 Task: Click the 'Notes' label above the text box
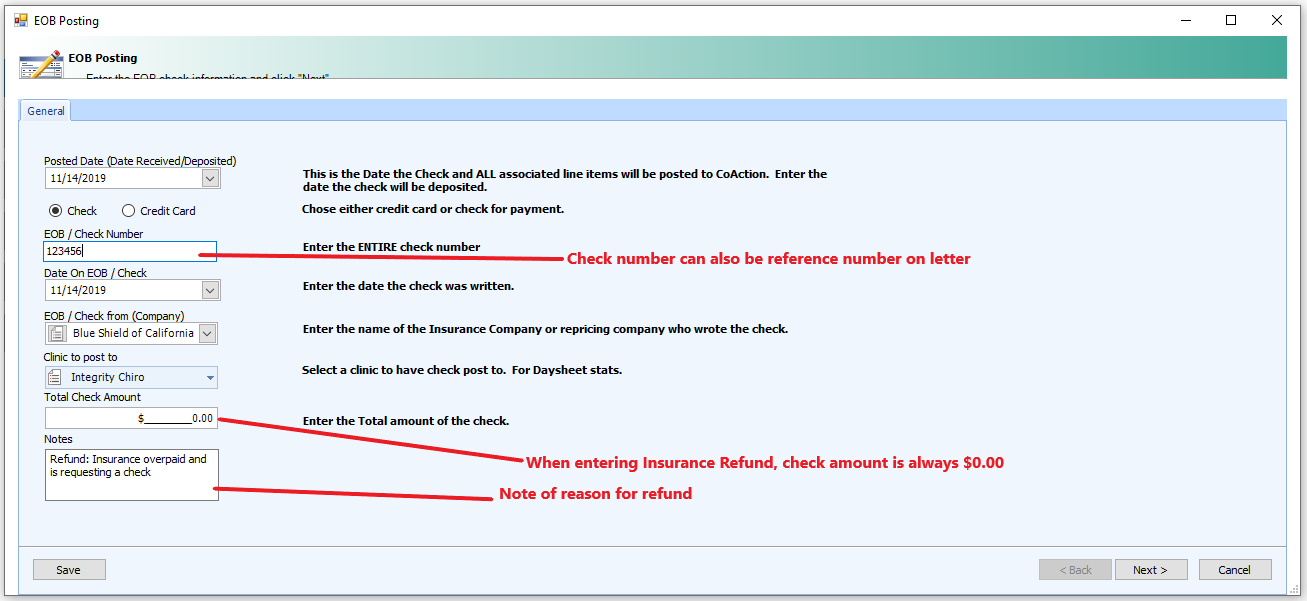point(58,439)
